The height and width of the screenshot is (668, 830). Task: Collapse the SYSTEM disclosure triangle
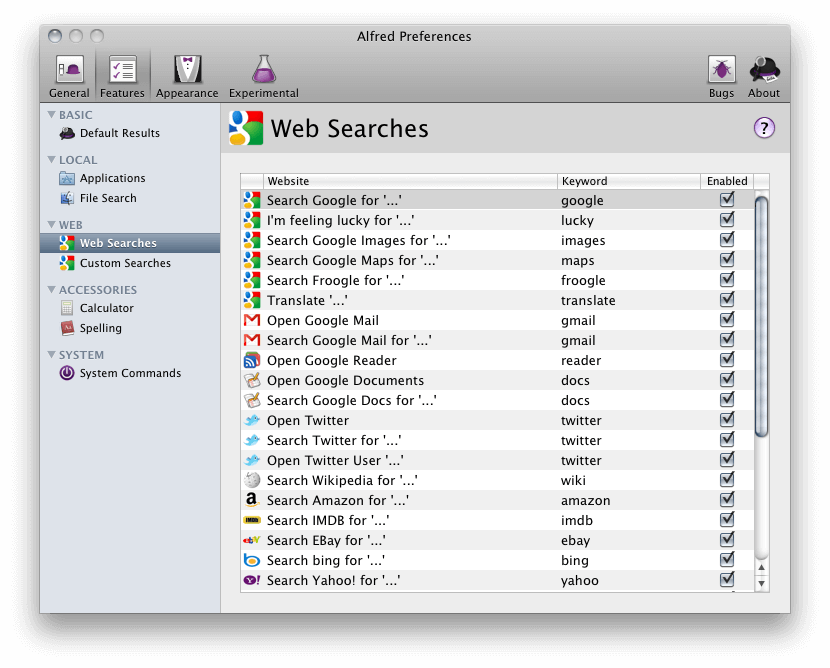[x=54, y=354]
